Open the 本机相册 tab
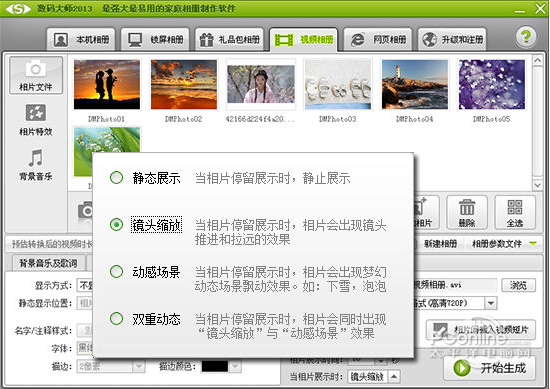 [81, 40]
